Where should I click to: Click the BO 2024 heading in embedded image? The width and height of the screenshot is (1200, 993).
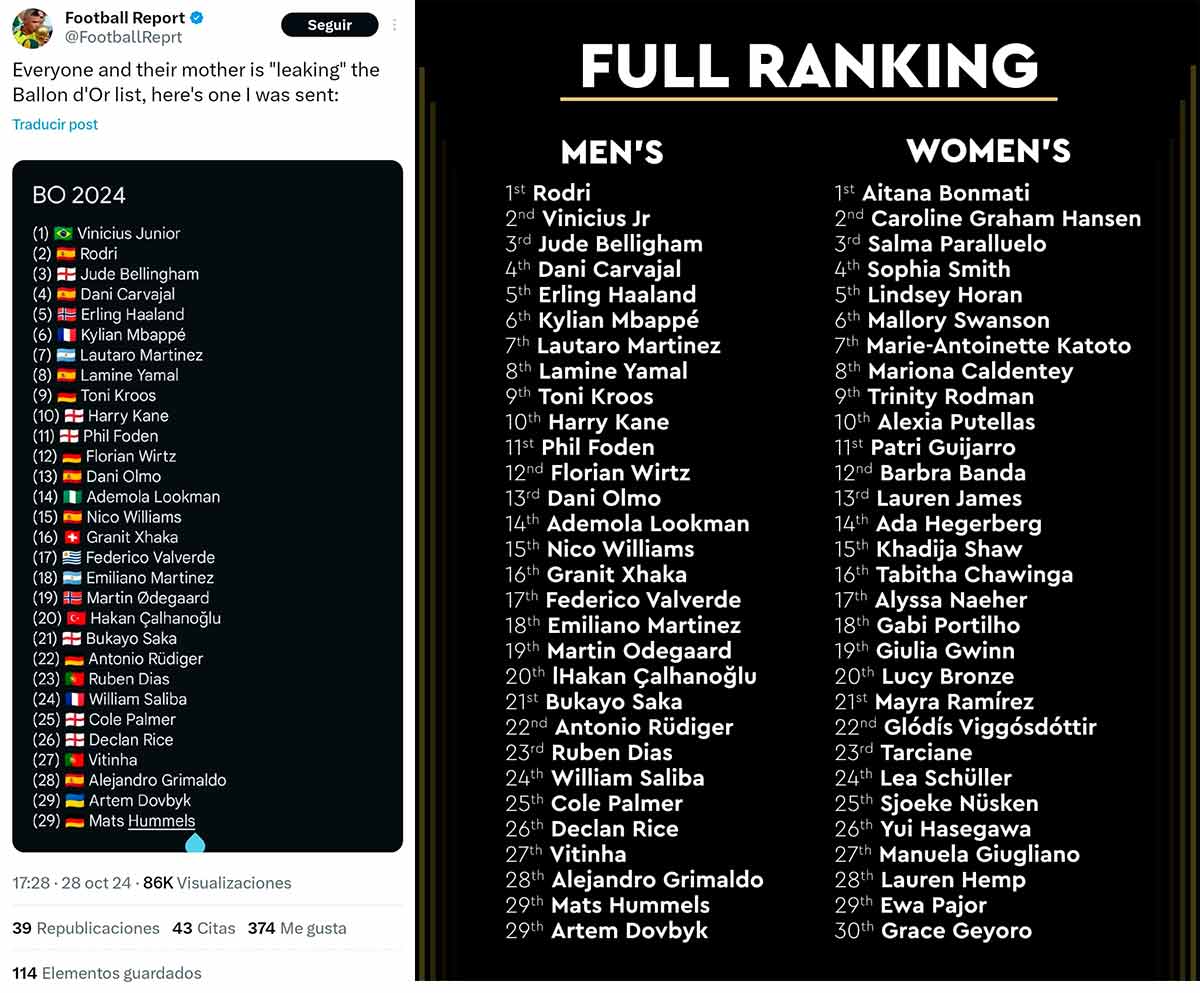click(x=79, y=195)
